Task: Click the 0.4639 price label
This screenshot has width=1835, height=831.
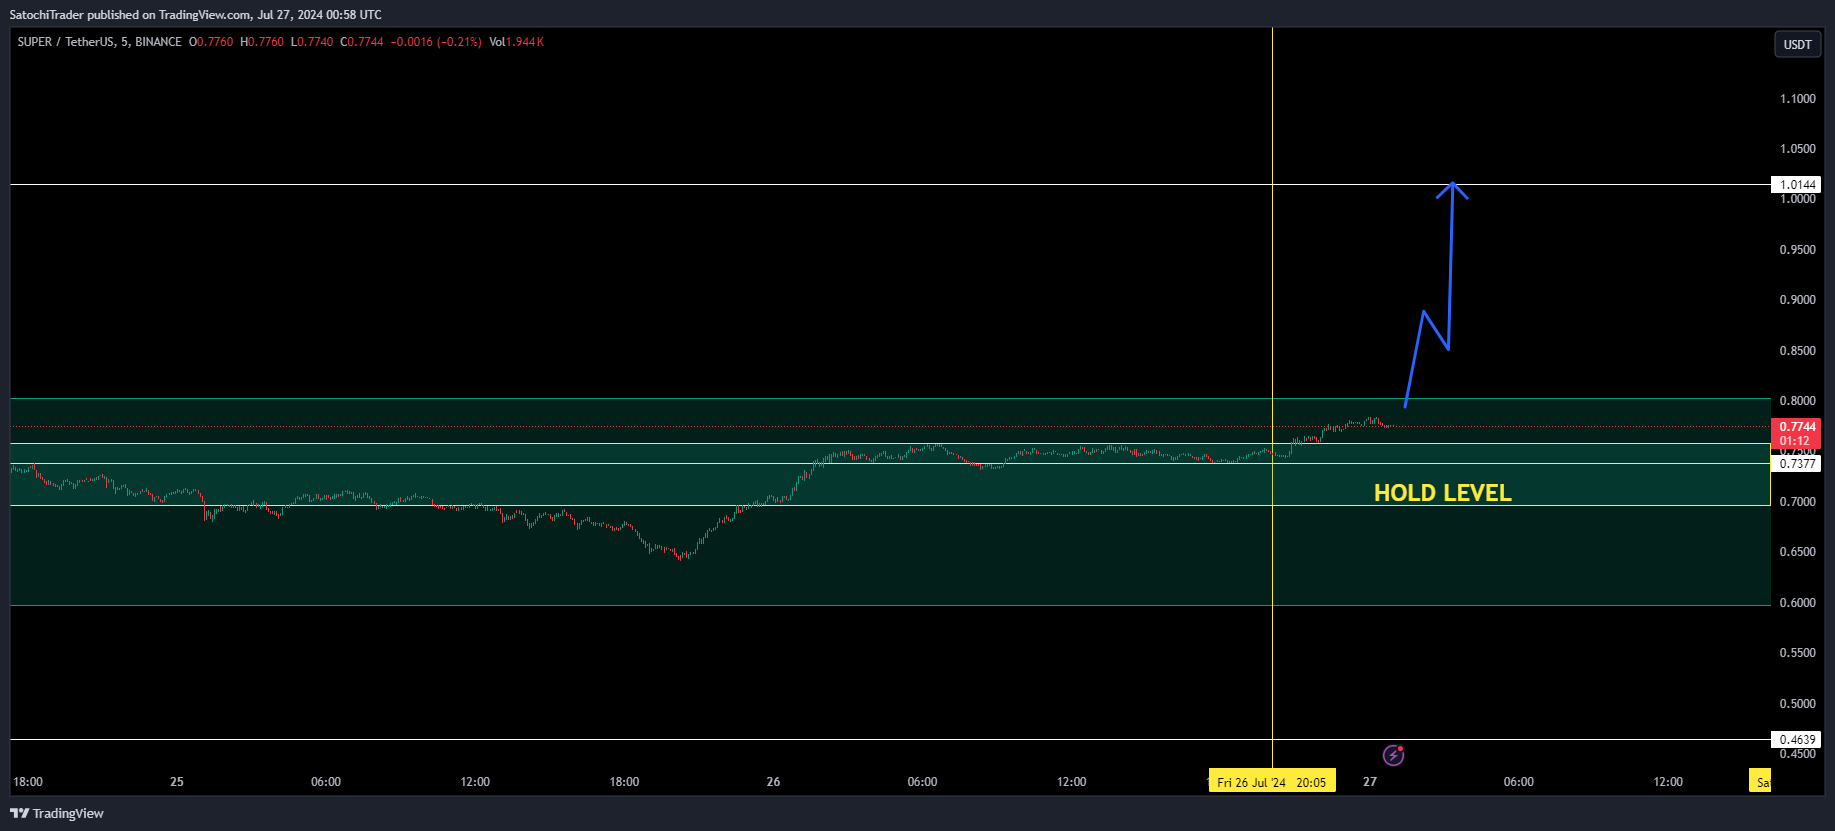Action: coord(1796,740)
